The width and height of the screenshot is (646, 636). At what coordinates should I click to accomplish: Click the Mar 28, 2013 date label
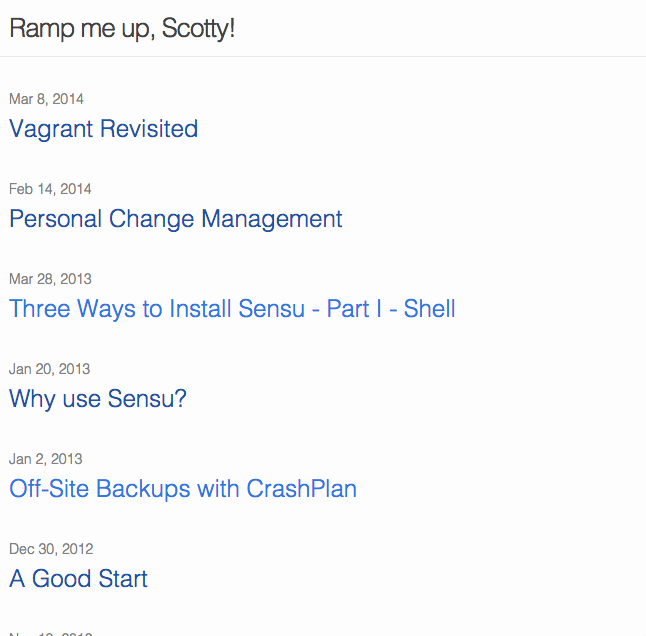(x=50, y=279)
